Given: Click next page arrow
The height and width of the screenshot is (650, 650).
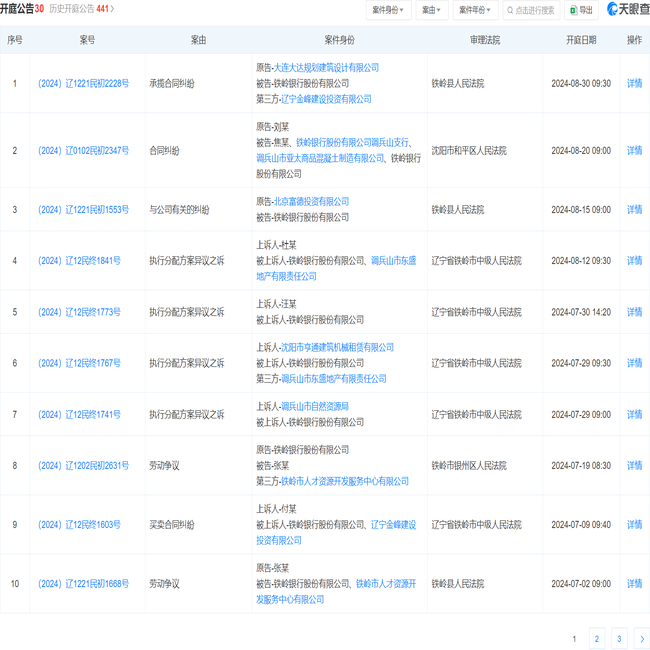Looking at the screenshot, I should pos(642,639).
